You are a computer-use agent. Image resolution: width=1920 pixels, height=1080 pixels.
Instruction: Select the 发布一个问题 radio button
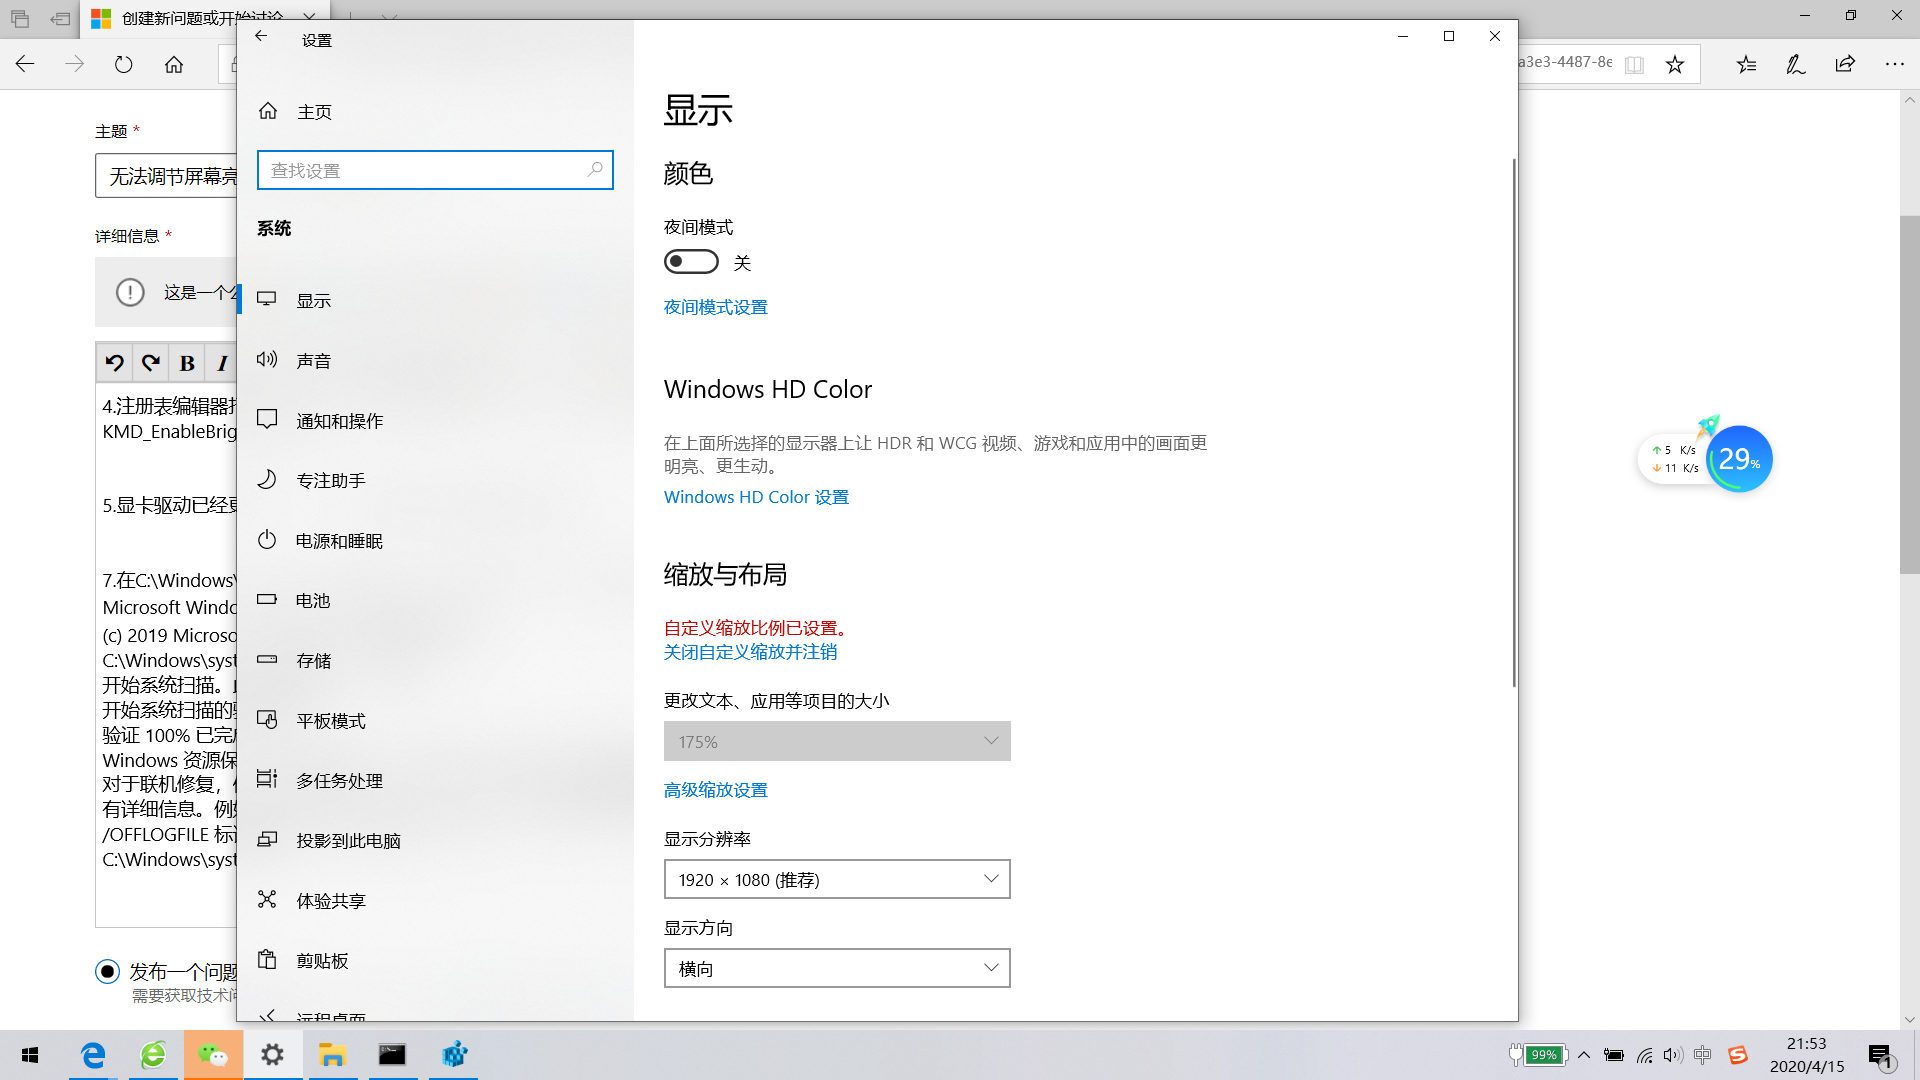click(x=108, y=971)
